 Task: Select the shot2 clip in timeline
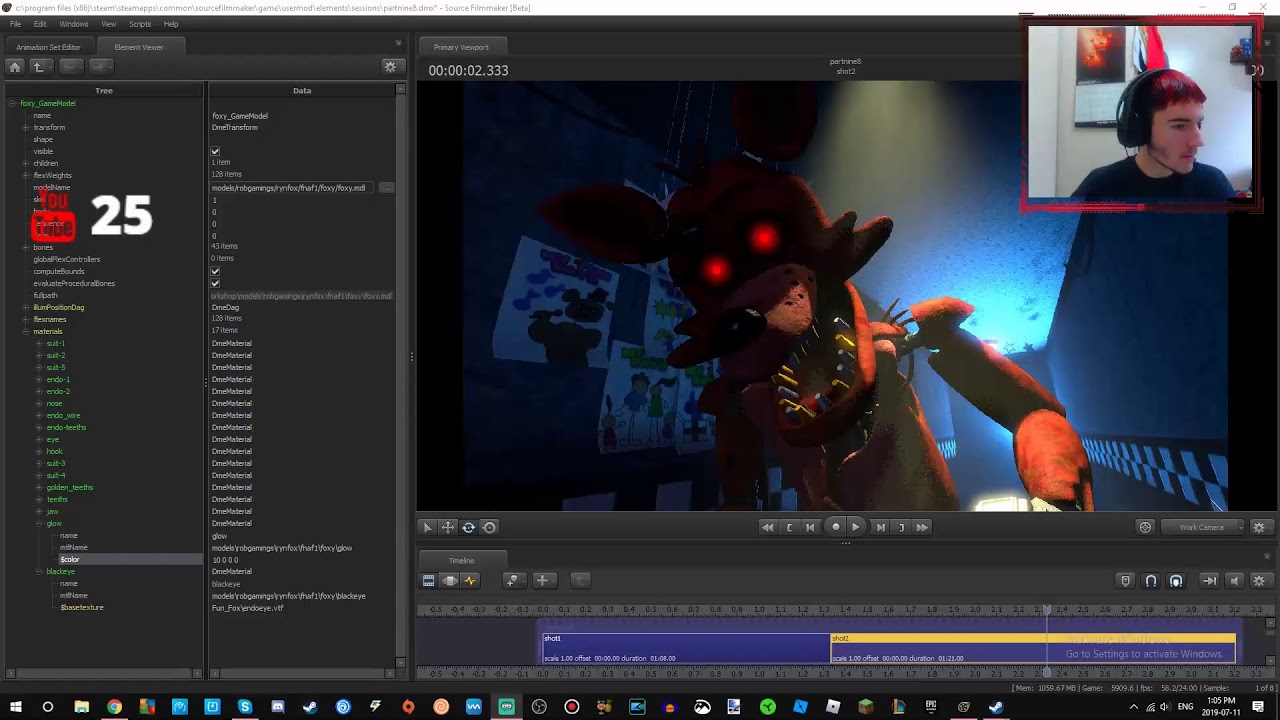[x=1033, y=648]
